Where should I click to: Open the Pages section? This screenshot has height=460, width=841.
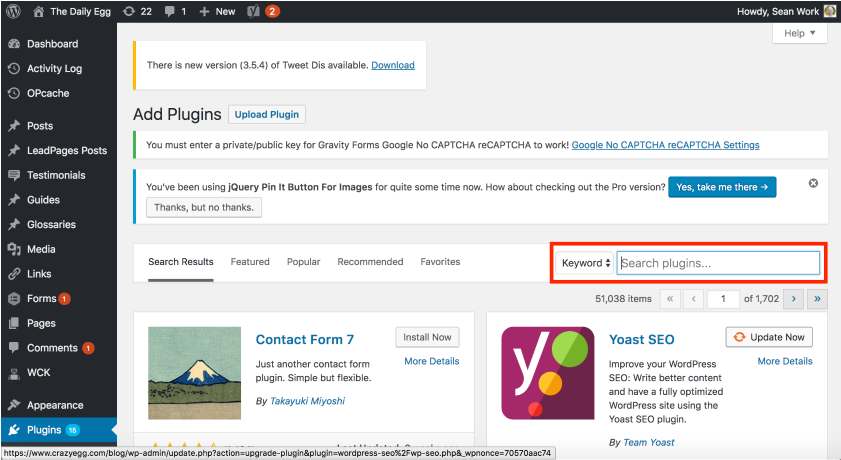[41, 323]
